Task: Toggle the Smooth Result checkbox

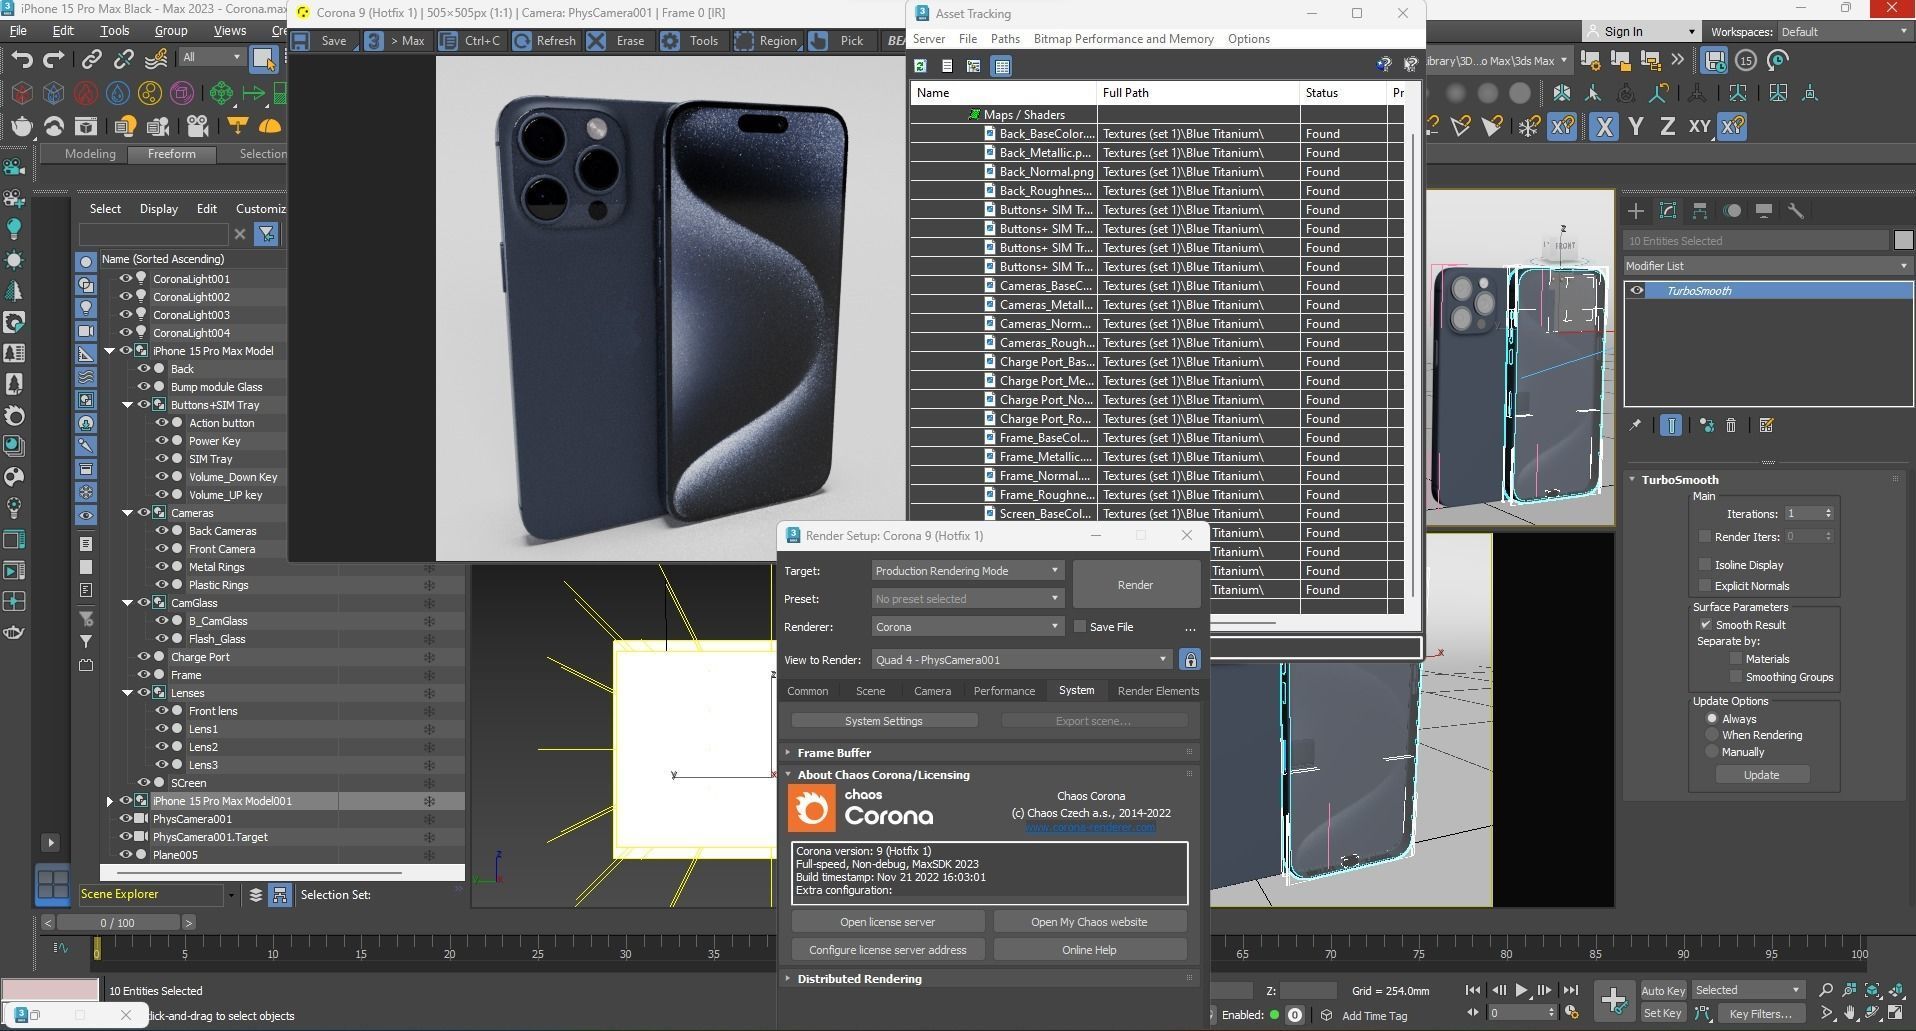Action: click(1706, 625)
